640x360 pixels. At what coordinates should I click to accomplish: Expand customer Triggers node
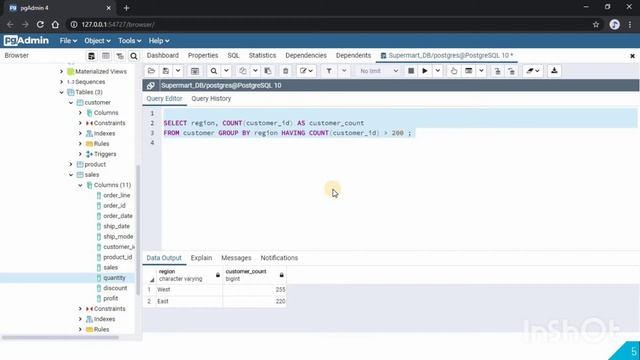80,154
